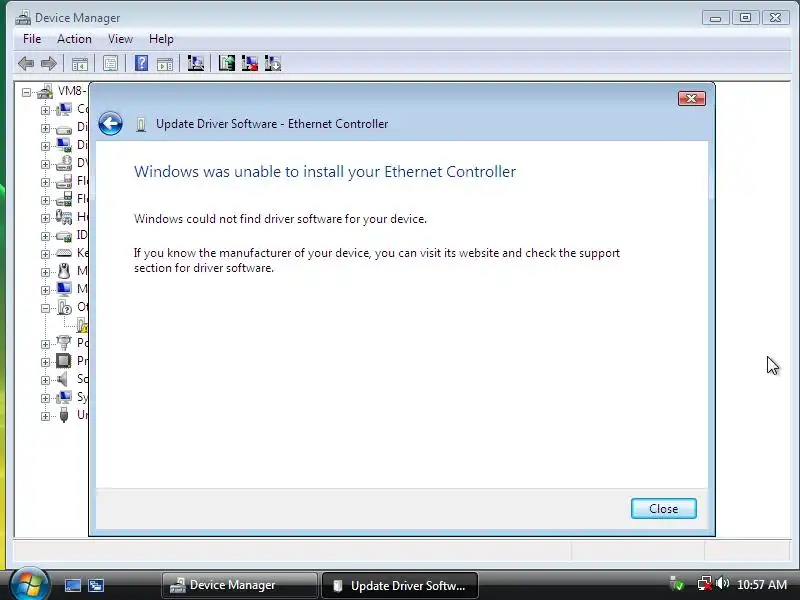The width and height of the screenshot is (800, 600).
Task: Open the Help menu
Action: point(161,39)
